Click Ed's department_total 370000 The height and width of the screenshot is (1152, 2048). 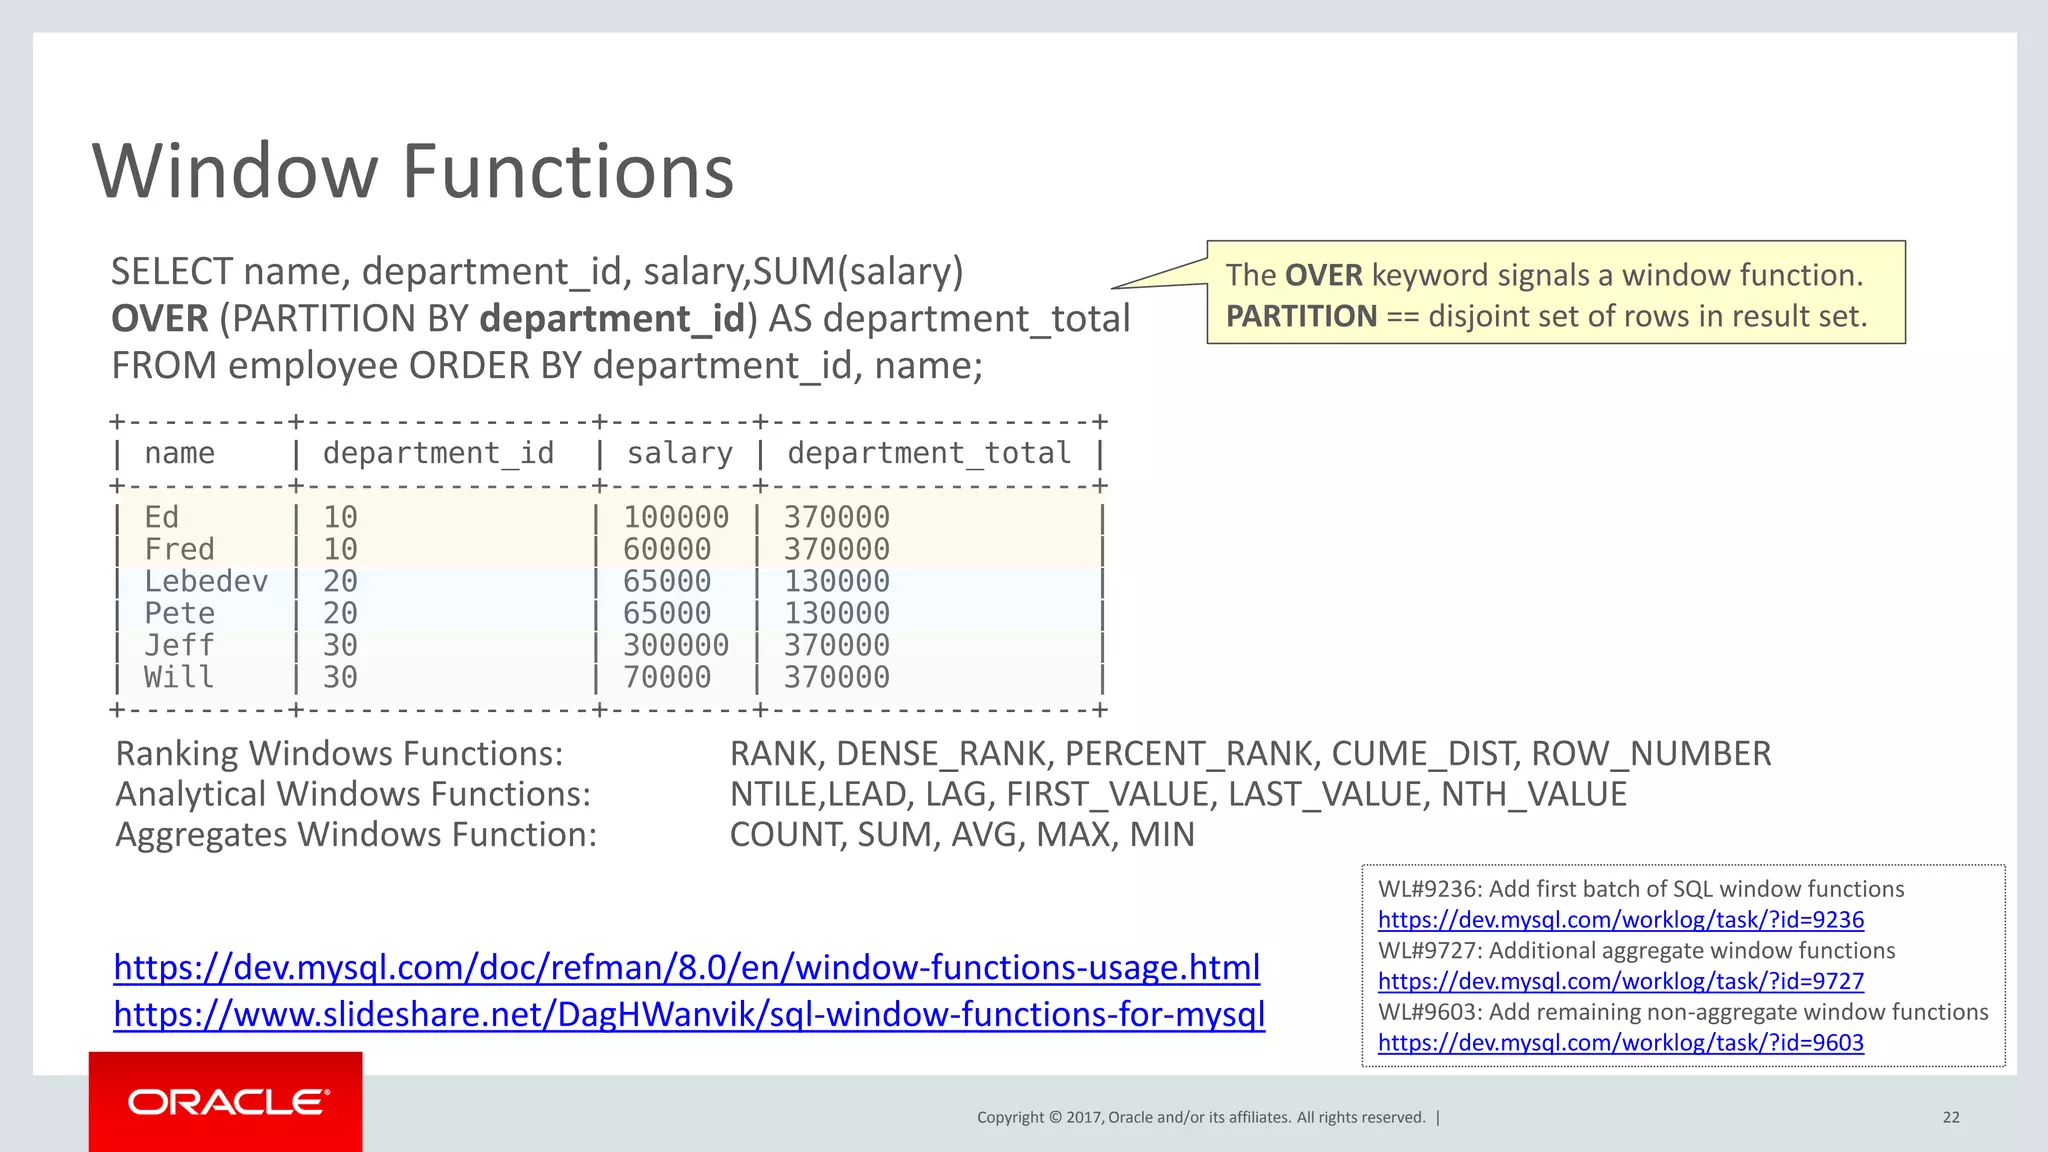pos(837,517)
